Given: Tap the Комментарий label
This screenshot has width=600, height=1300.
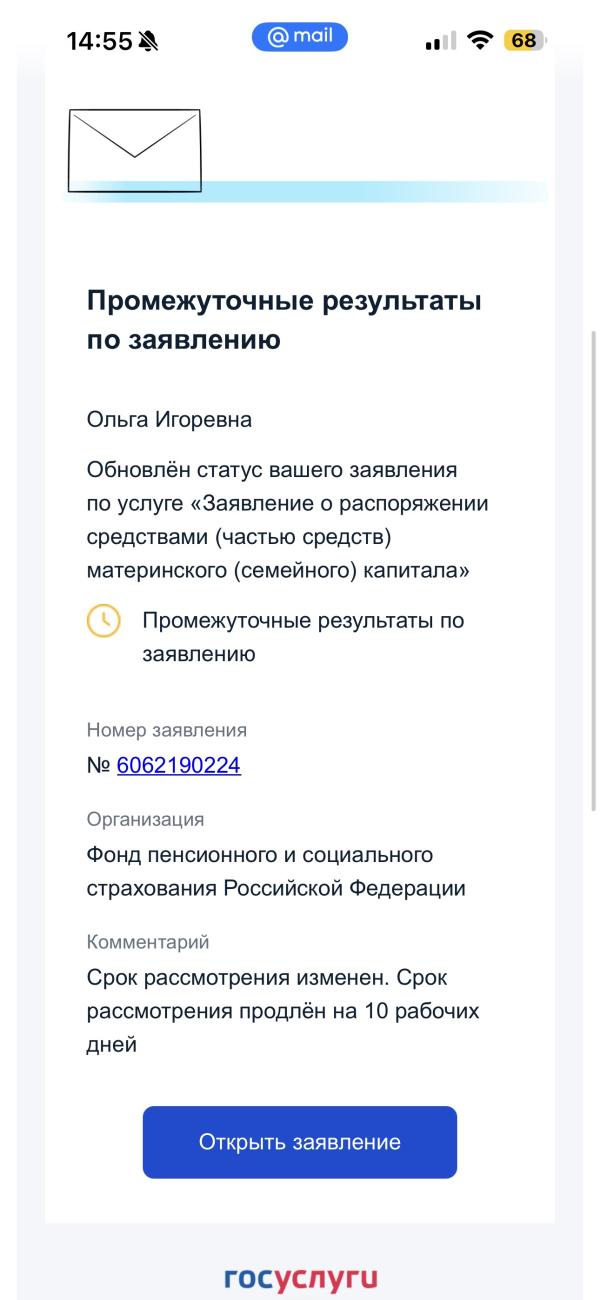Looking at the screenshot, I should 148,942.
